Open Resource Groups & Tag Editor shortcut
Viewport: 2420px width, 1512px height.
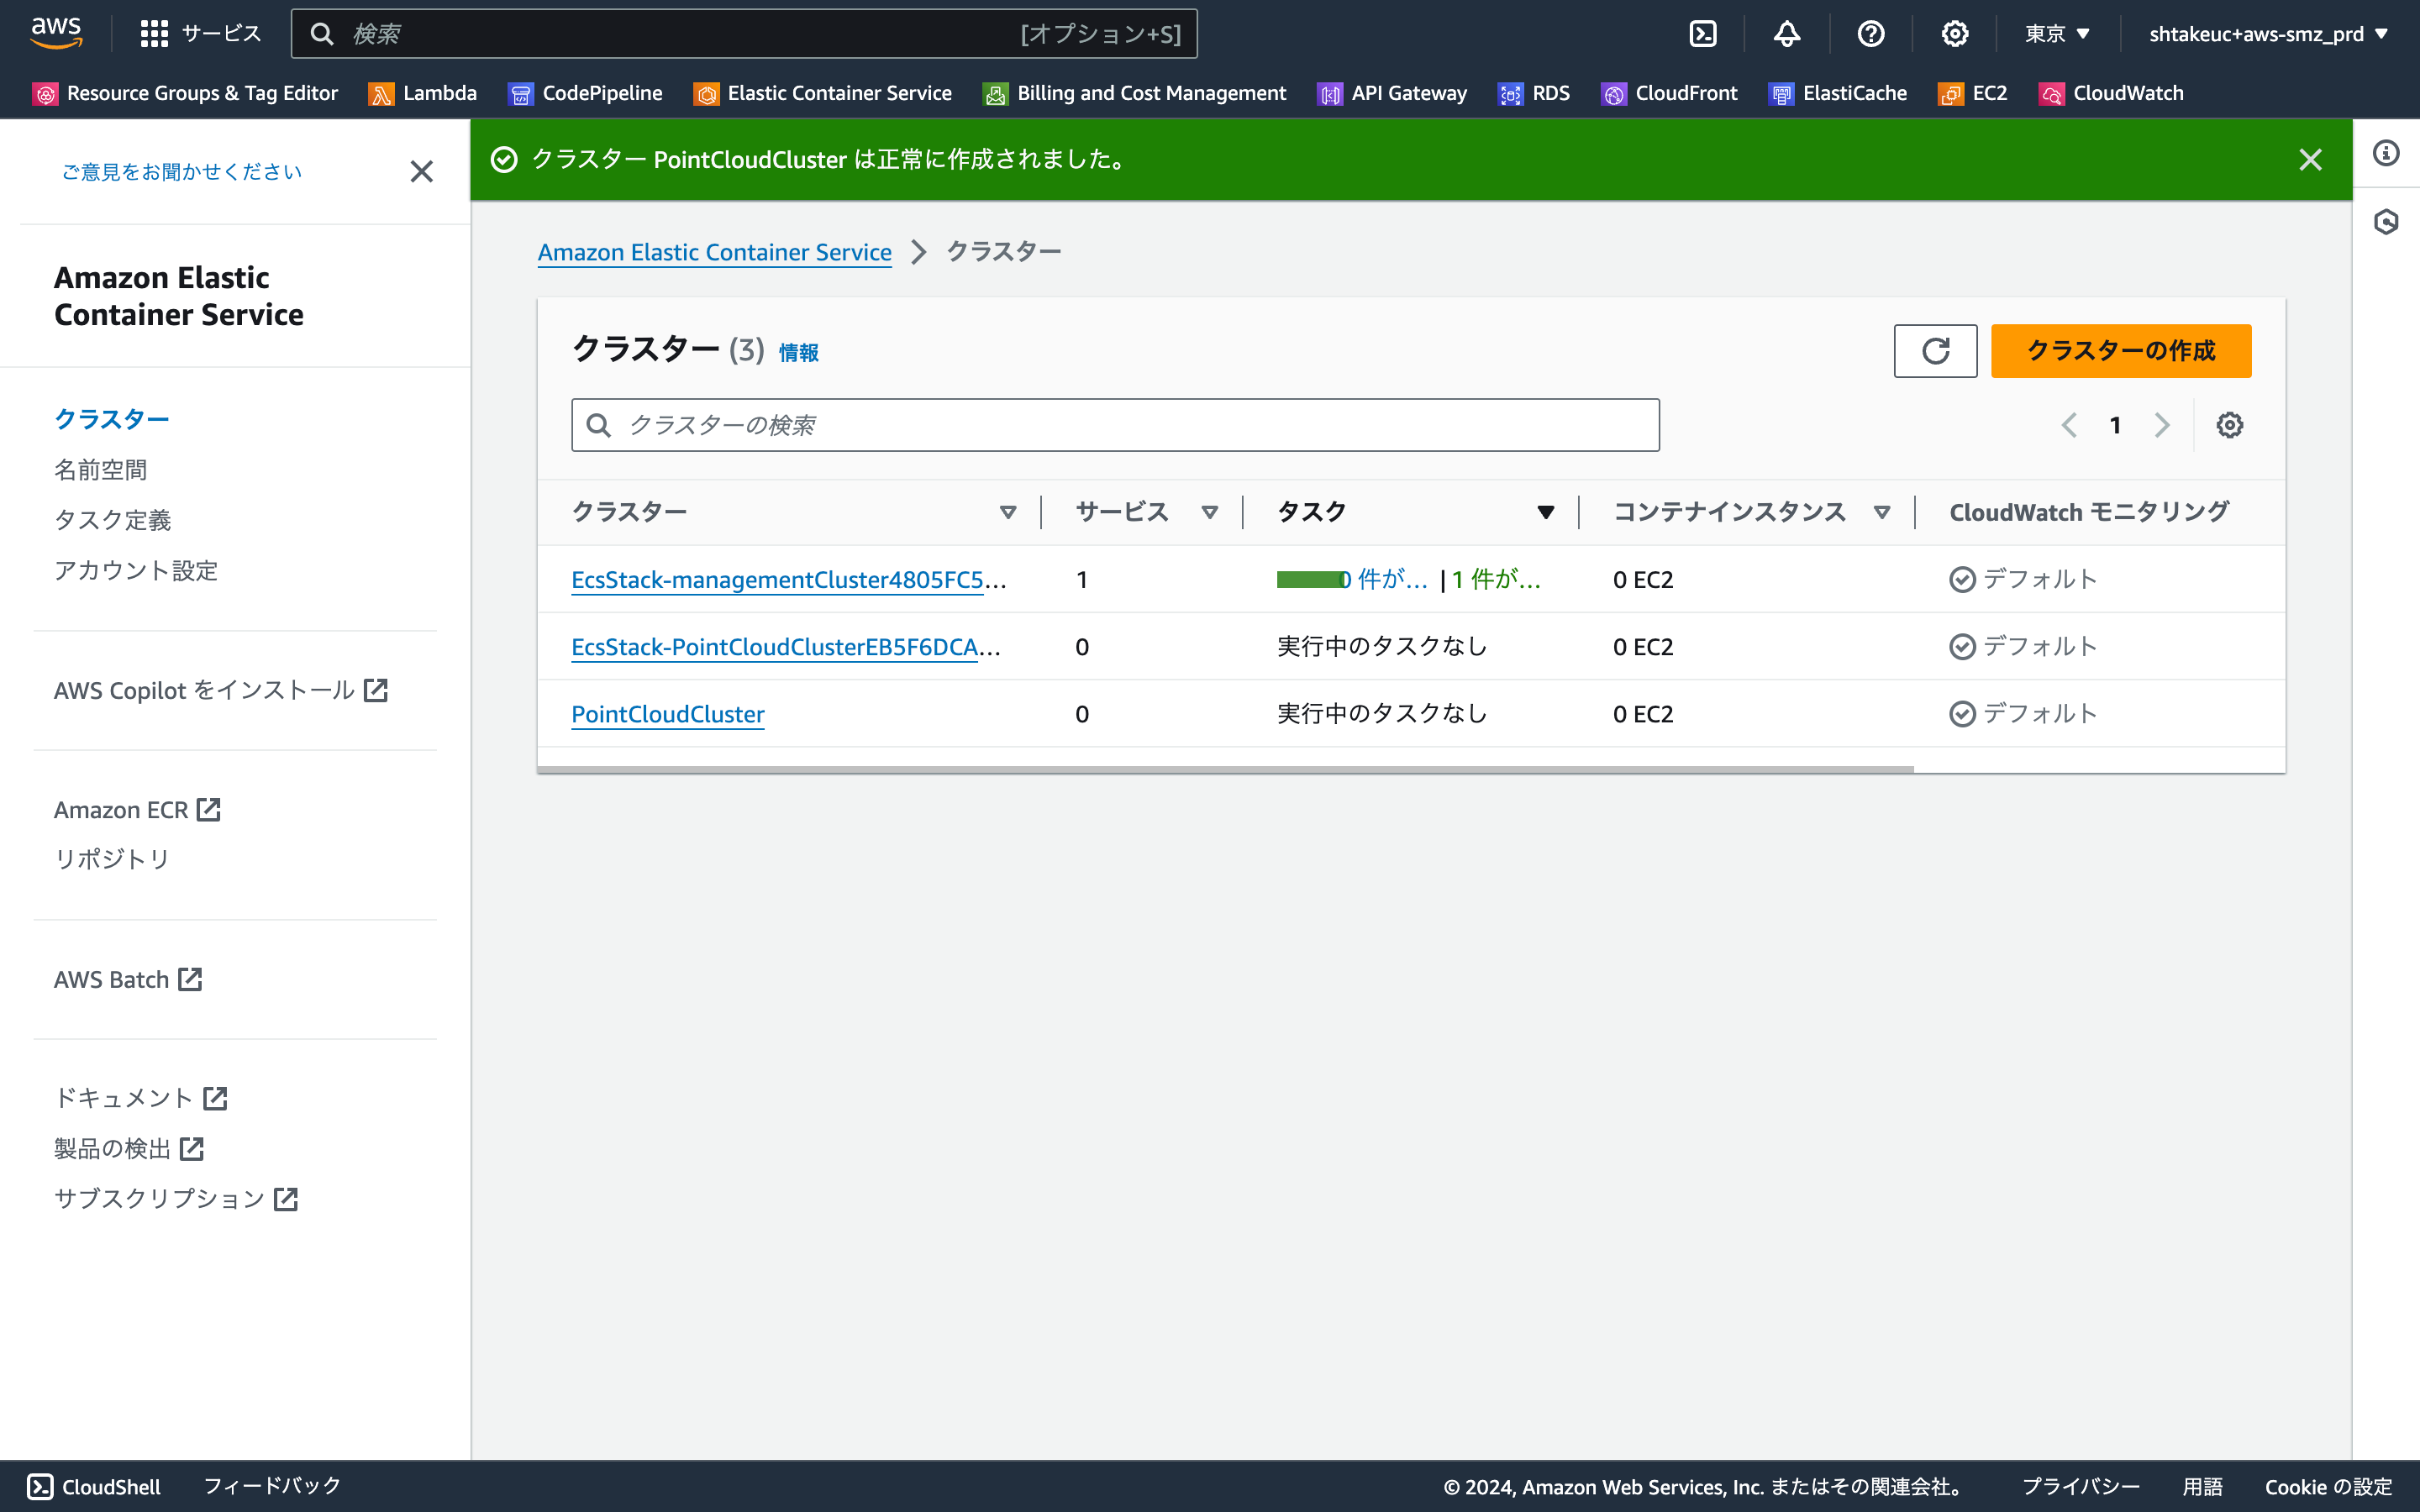(x=185, y=93)
